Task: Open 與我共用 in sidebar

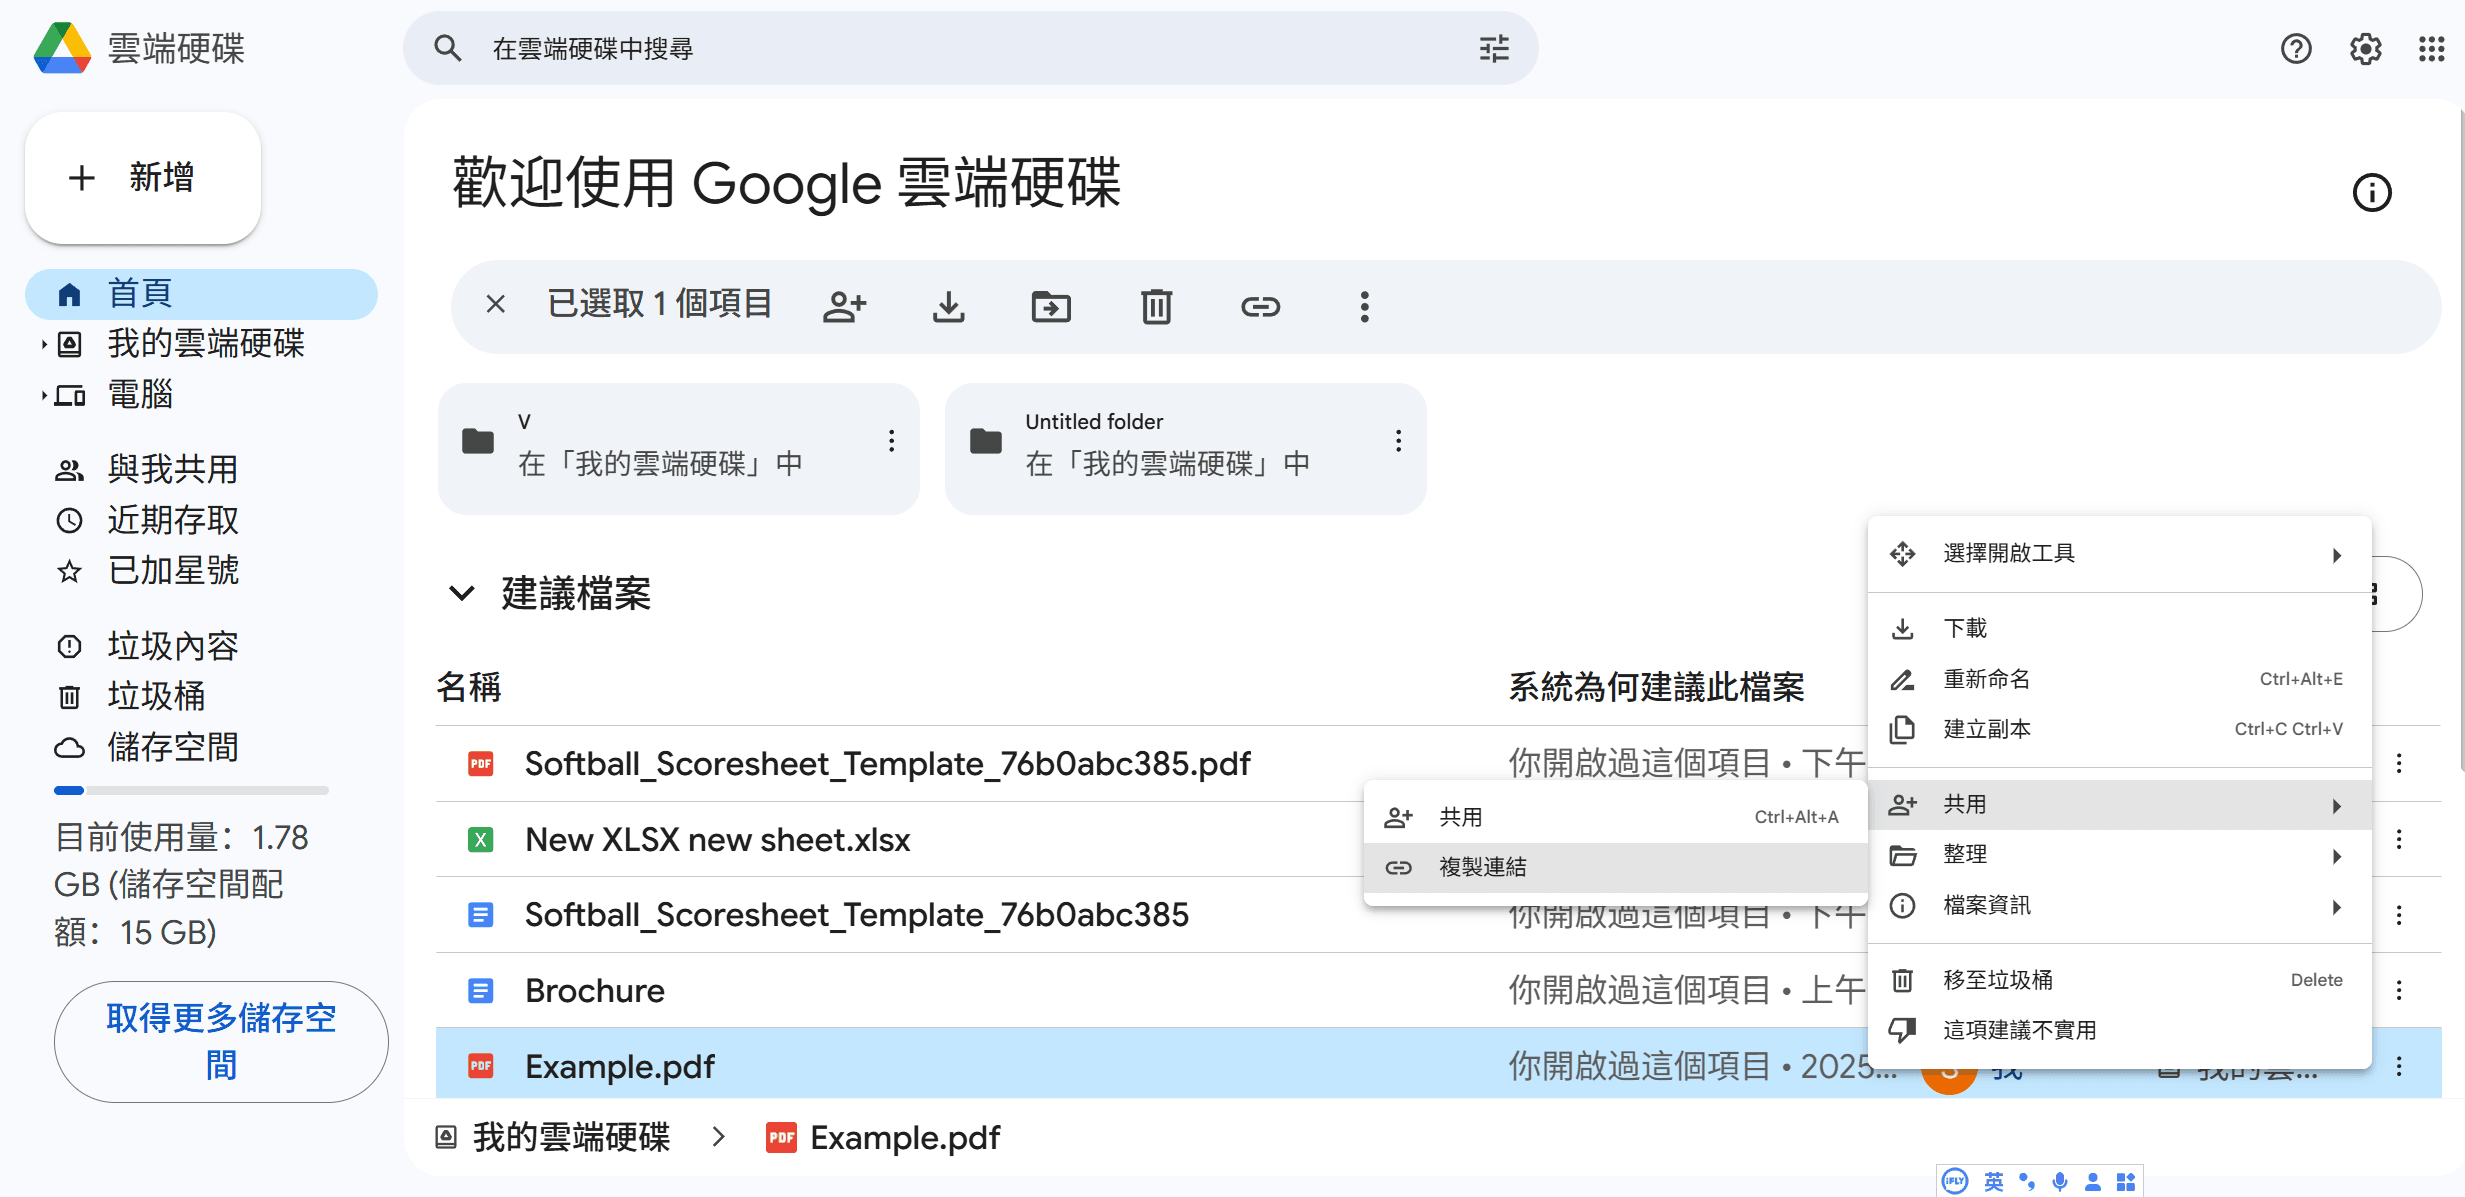Action: [x=201, y=469]
